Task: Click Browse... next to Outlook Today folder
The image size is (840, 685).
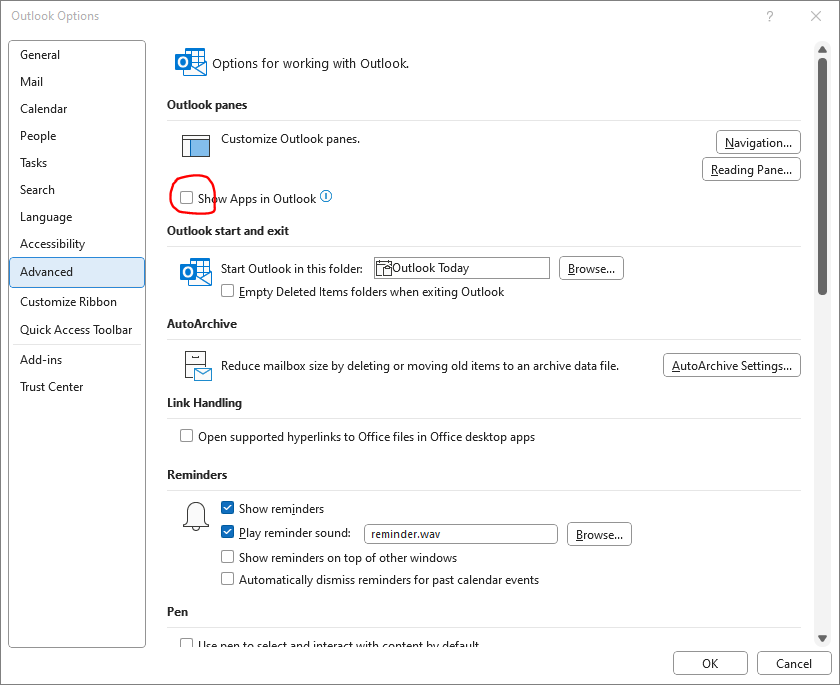Action: pos(591,268)
